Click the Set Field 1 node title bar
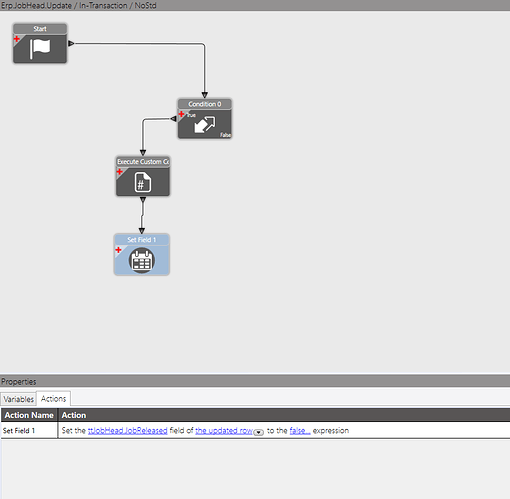Screen dimensions: 510x499 pos(142,240)
